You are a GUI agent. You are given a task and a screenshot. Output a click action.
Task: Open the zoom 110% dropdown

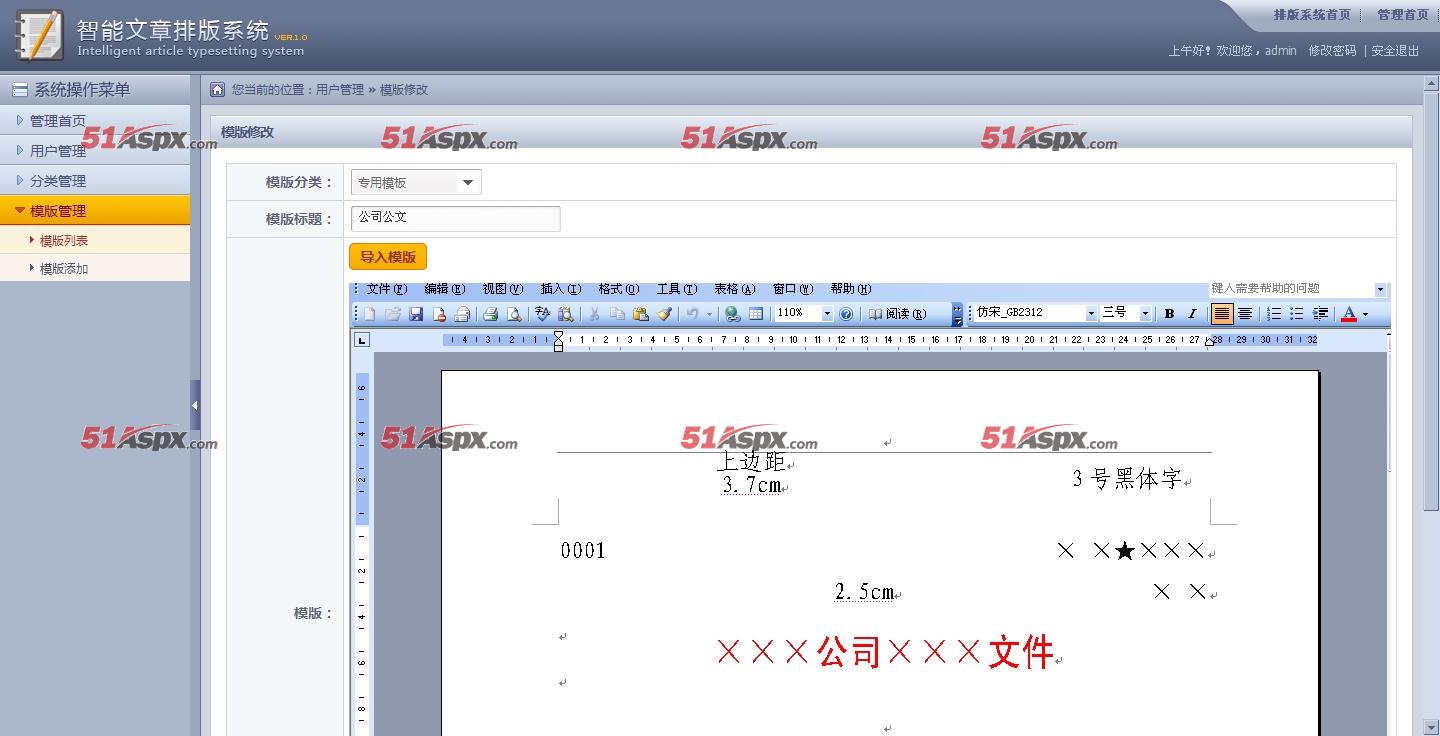pos(827,314)
